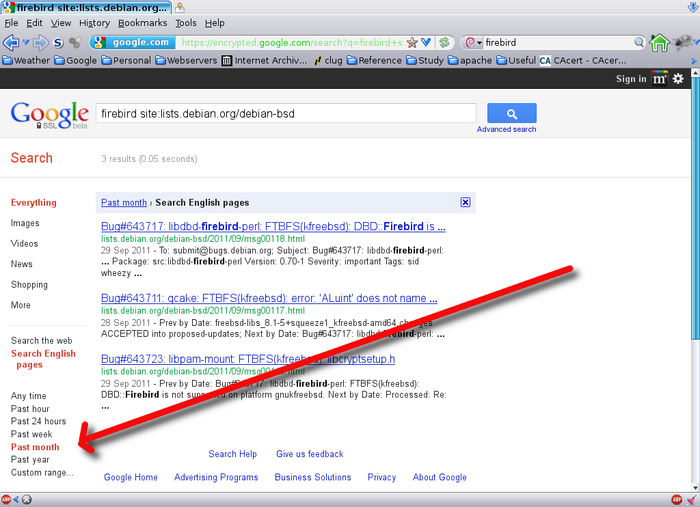The width and height of the screenshot is (700, 507).
Task: Bookmark this page with the star icon
Action: pos(412,42)
